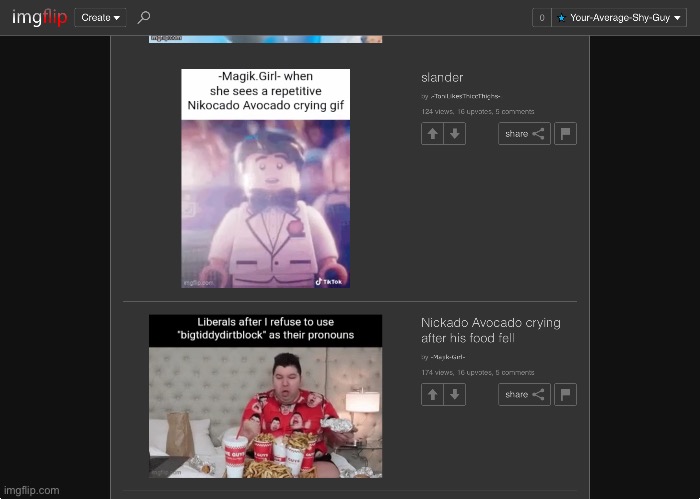Open the Create dropdown menu
The height and width of the screenshot is (499, 700).
[100, 18]
